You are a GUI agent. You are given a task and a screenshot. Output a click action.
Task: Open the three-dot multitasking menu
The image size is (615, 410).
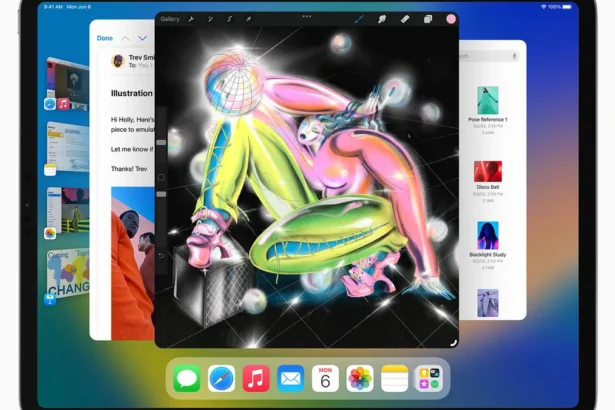[x=306, y=16]
